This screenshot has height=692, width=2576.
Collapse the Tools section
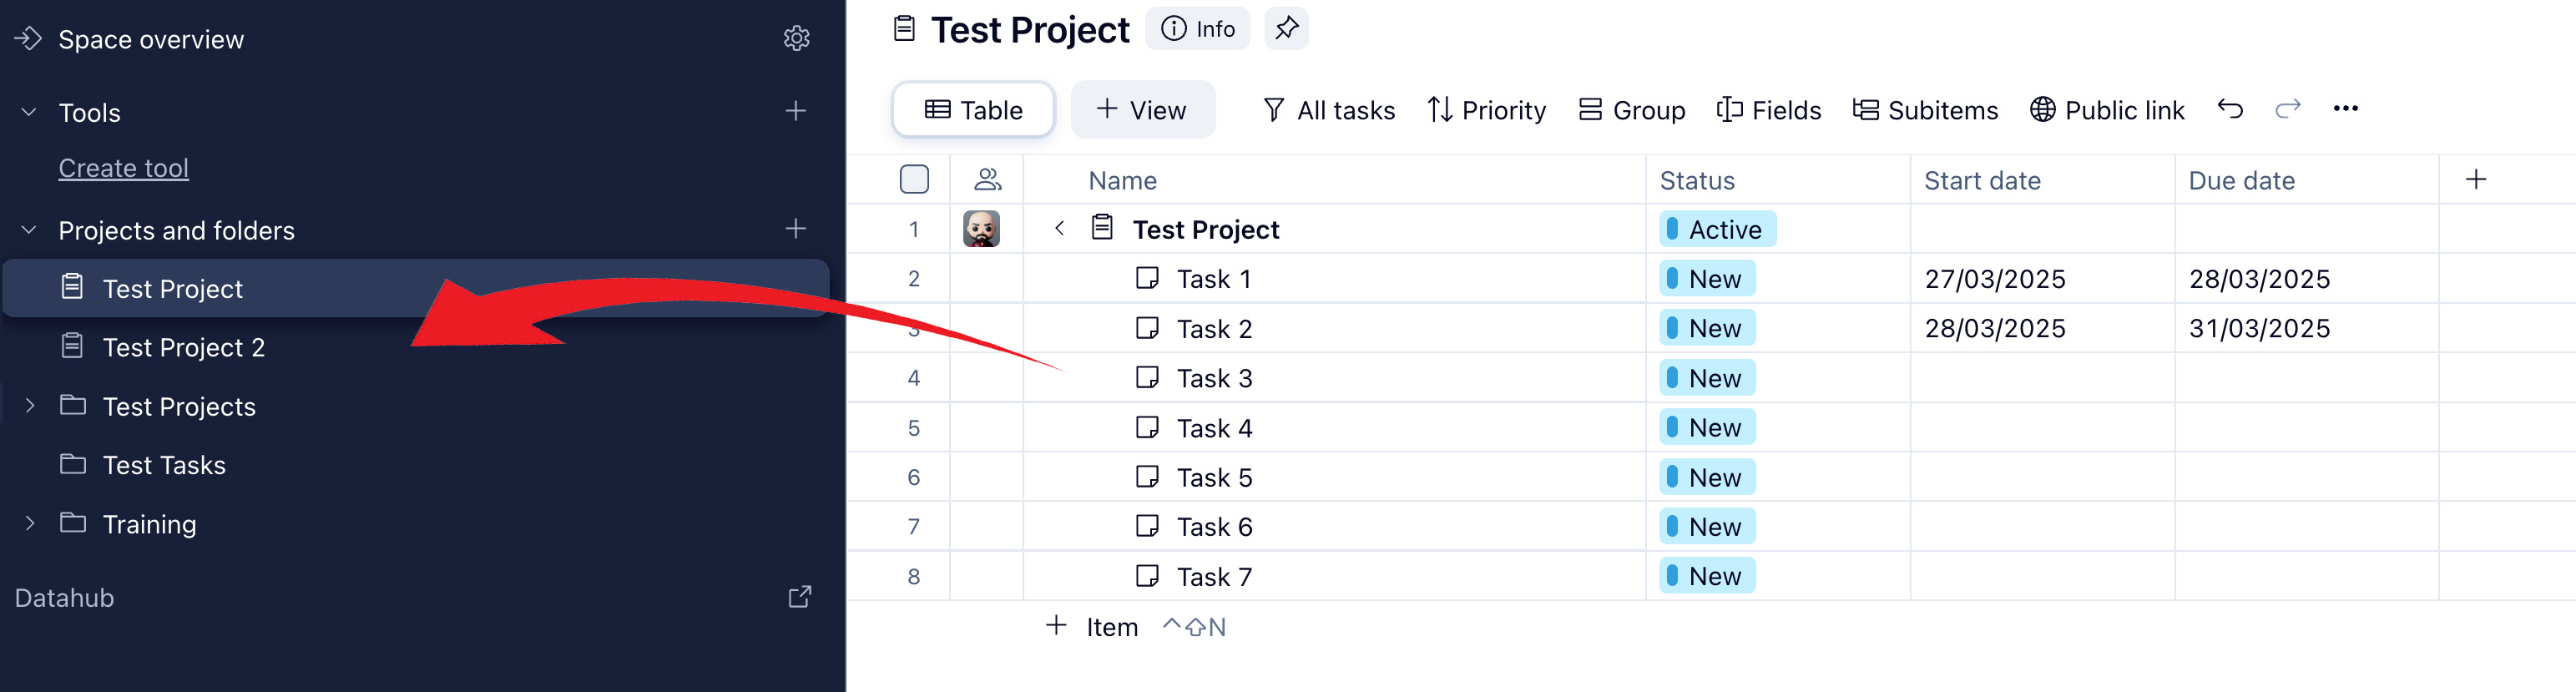point(29,112)
